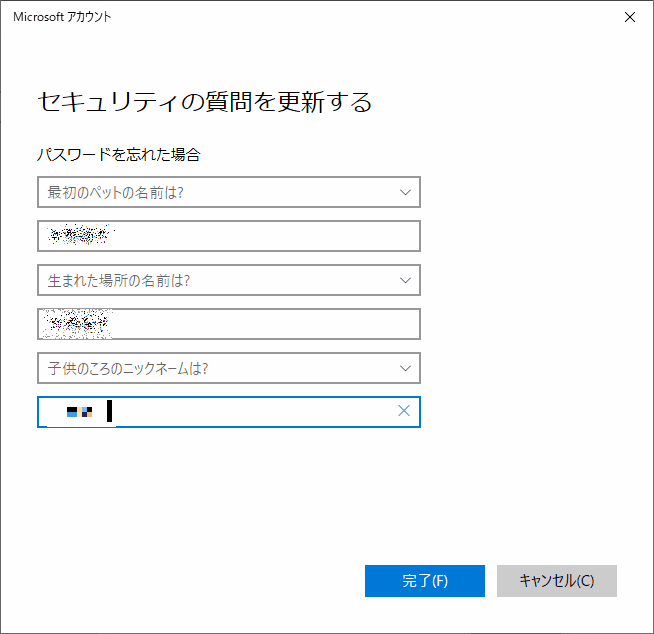Click the Microsoft アカウント window title
Image resolution: width=654 pixels, height=634 pixels.
coord(62,17)
